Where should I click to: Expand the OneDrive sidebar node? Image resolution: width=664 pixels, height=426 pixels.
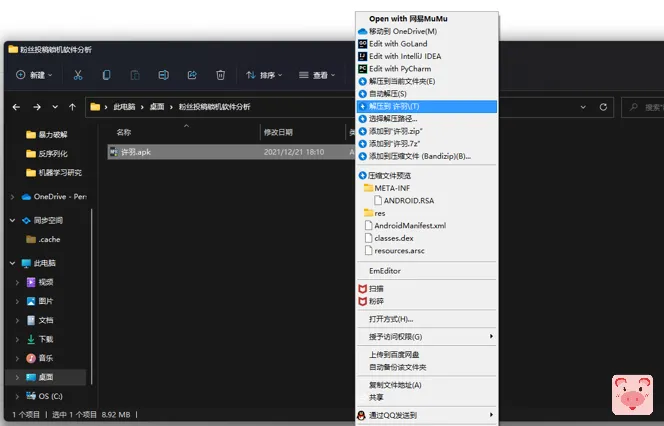tap(12, 197)
